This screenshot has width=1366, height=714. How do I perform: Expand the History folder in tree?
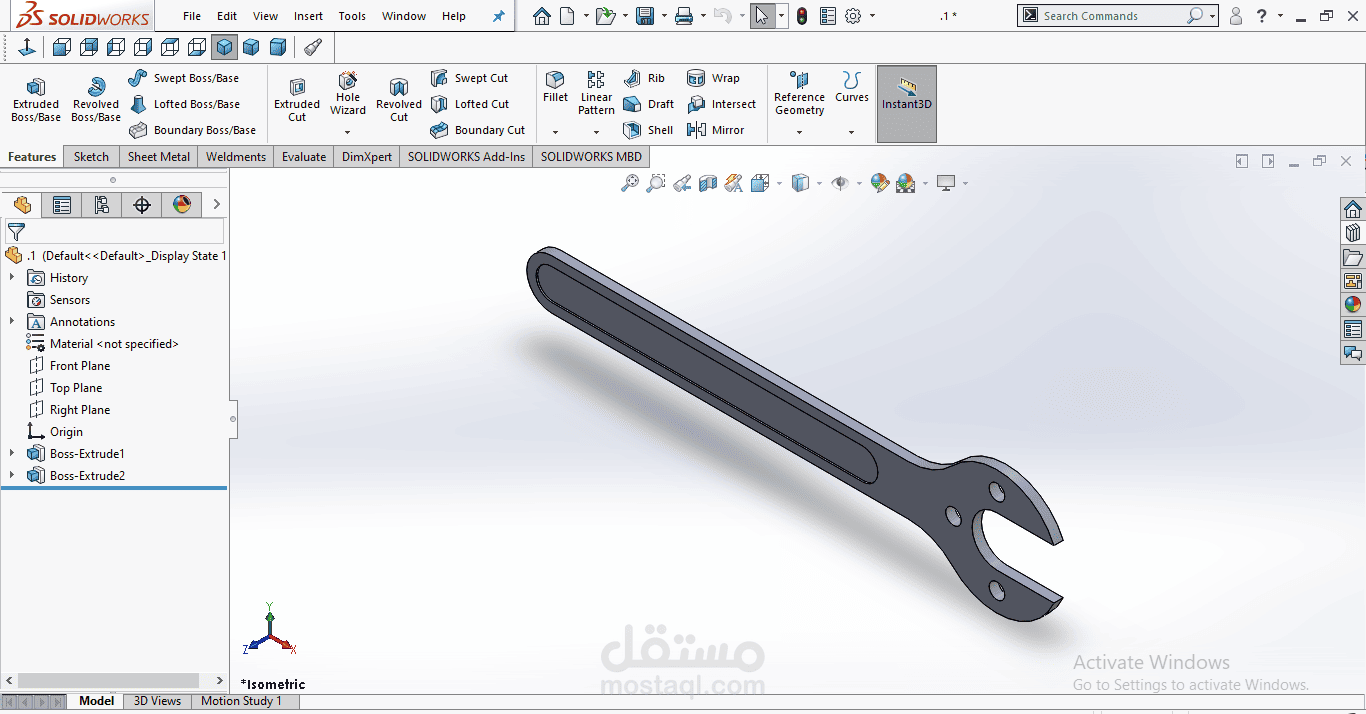[12, 278]
